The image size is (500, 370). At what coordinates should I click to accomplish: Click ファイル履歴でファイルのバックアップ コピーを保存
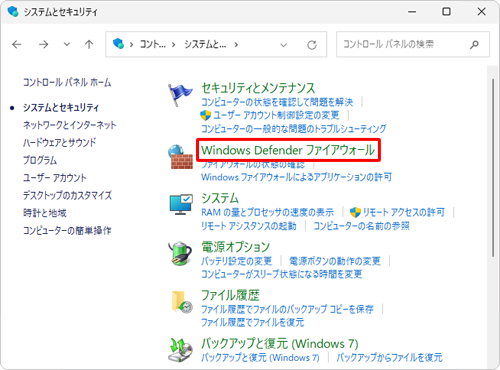(x=287, y=309)
